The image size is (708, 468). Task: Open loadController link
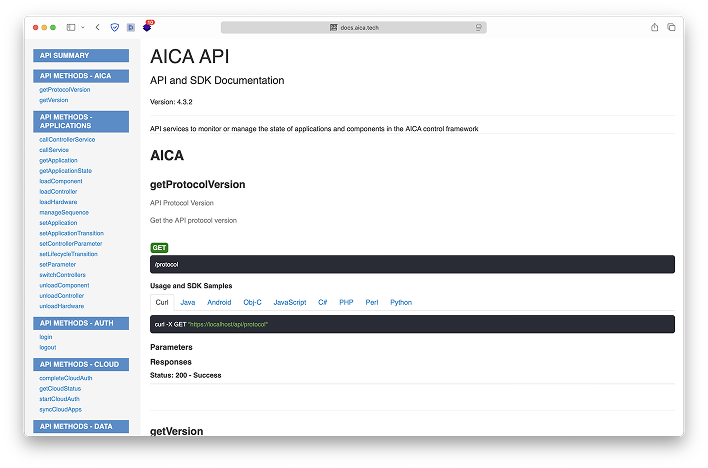[58, 192]
